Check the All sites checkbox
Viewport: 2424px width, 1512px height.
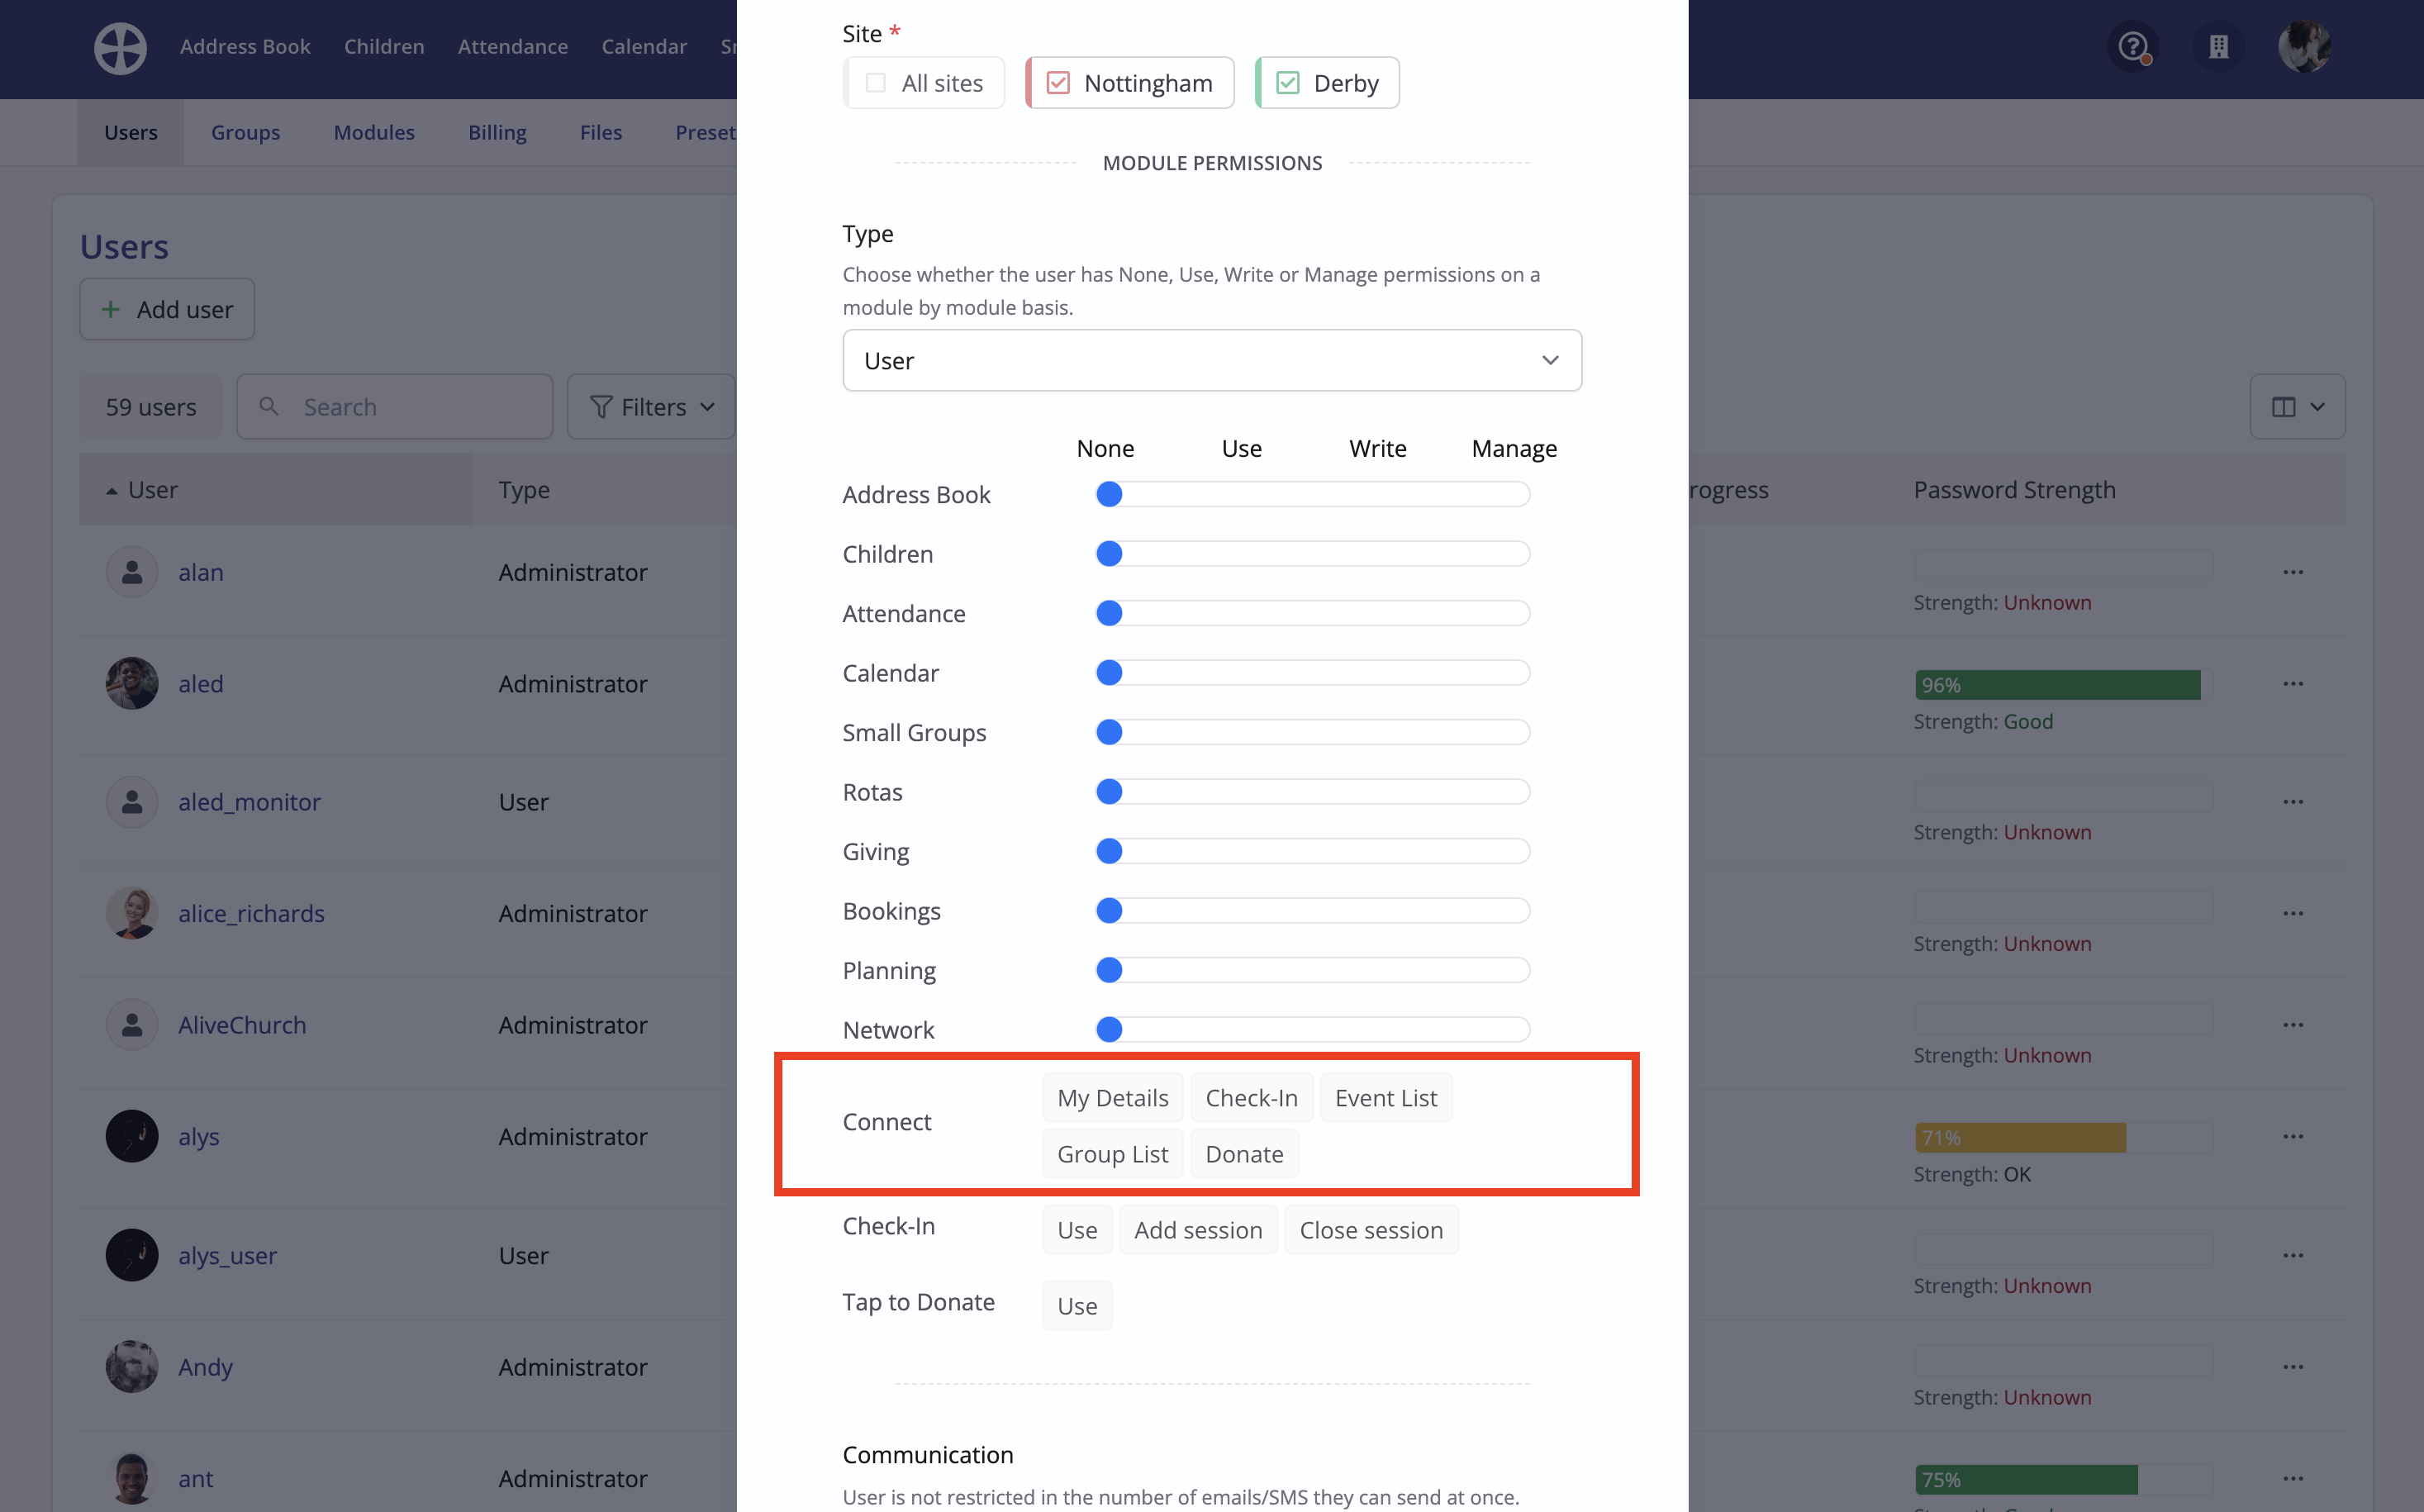pos(876,83)
